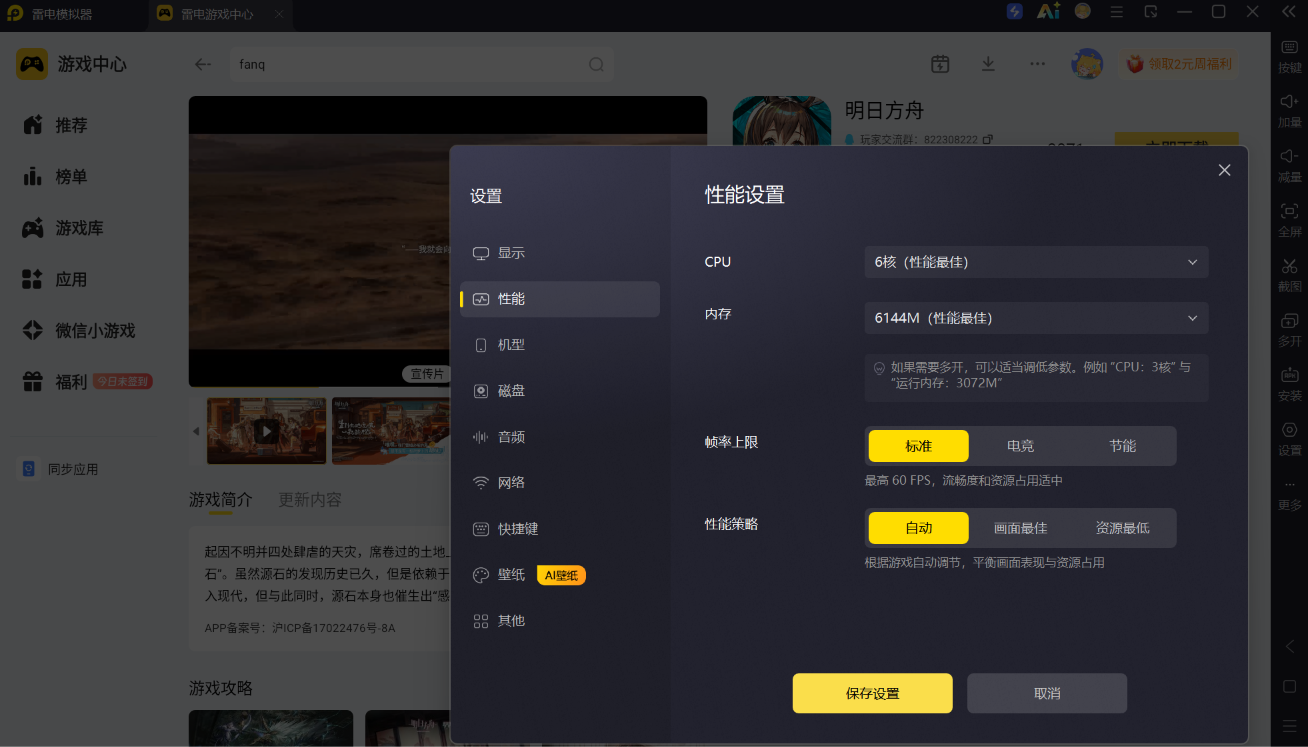Image resolution: width=1308 pixels, height=747 pixels.
Task: Open the 快捷键 settings section
Action: [x=560, y=529]
